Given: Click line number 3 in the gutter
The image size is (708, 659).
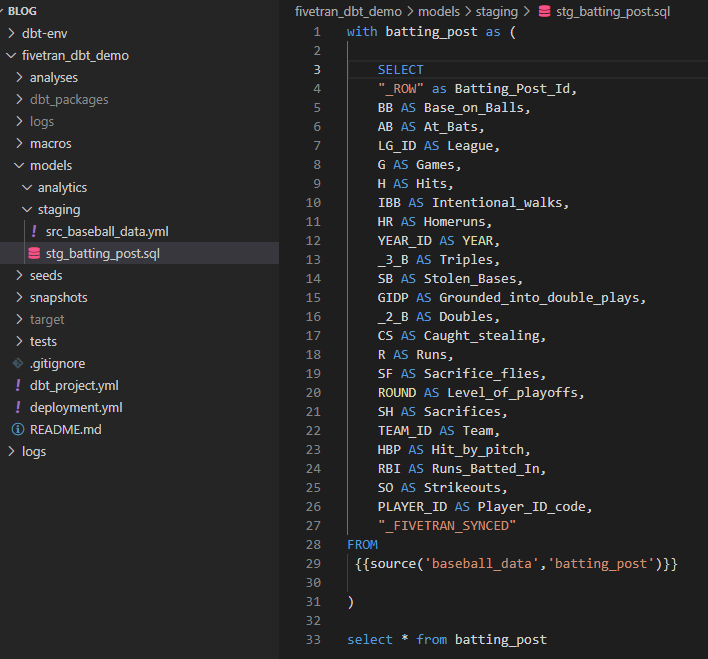Looking at the screenshot, I should 317,70.
